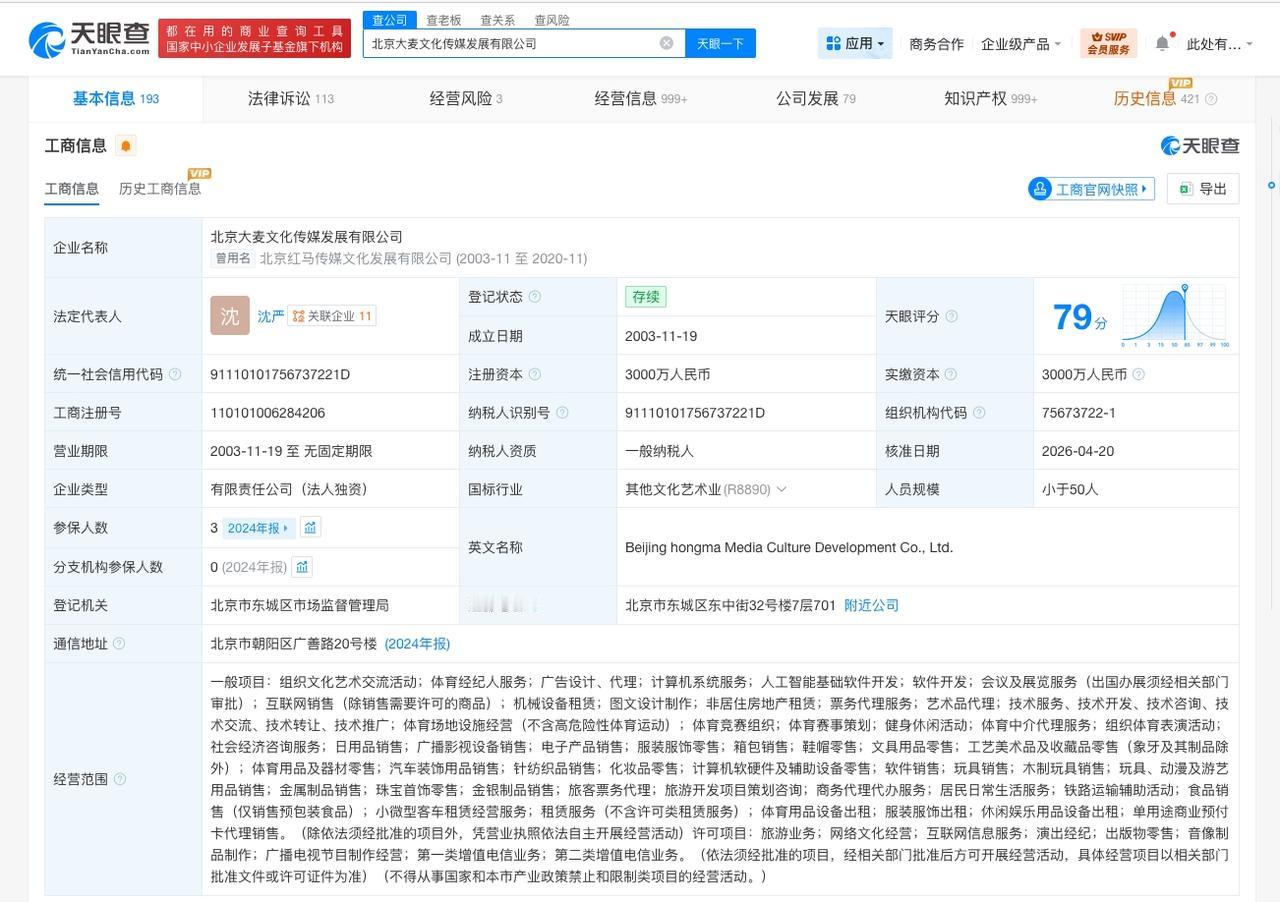Select the 核准日期 value 2026-04-20
This screenshot has width=1280, height=902.
click(x=1078, y=451)
